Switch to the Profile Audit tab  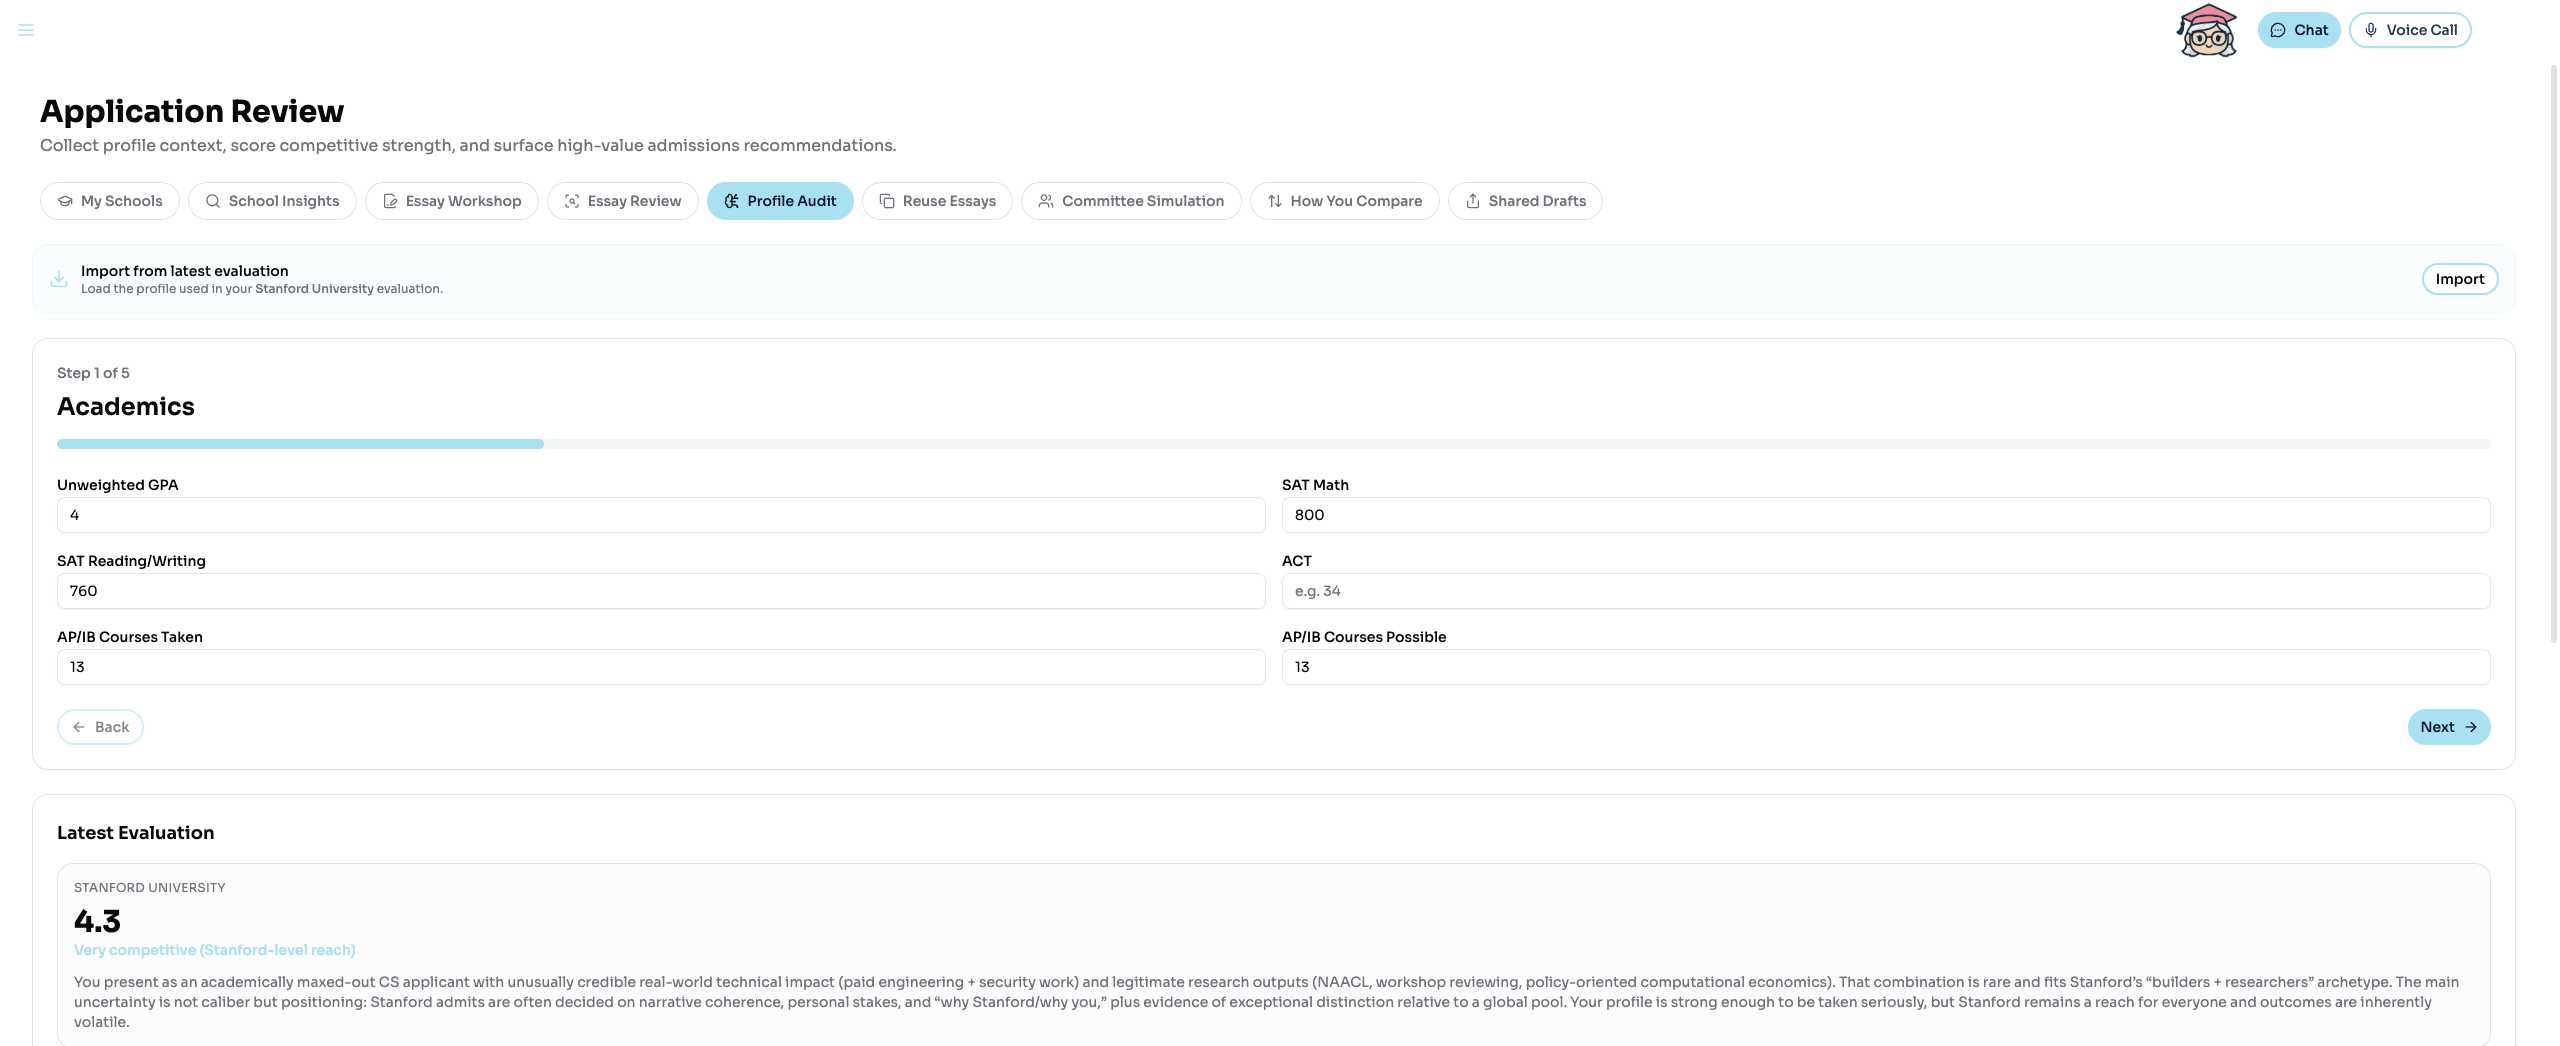[x=780, y=200]
